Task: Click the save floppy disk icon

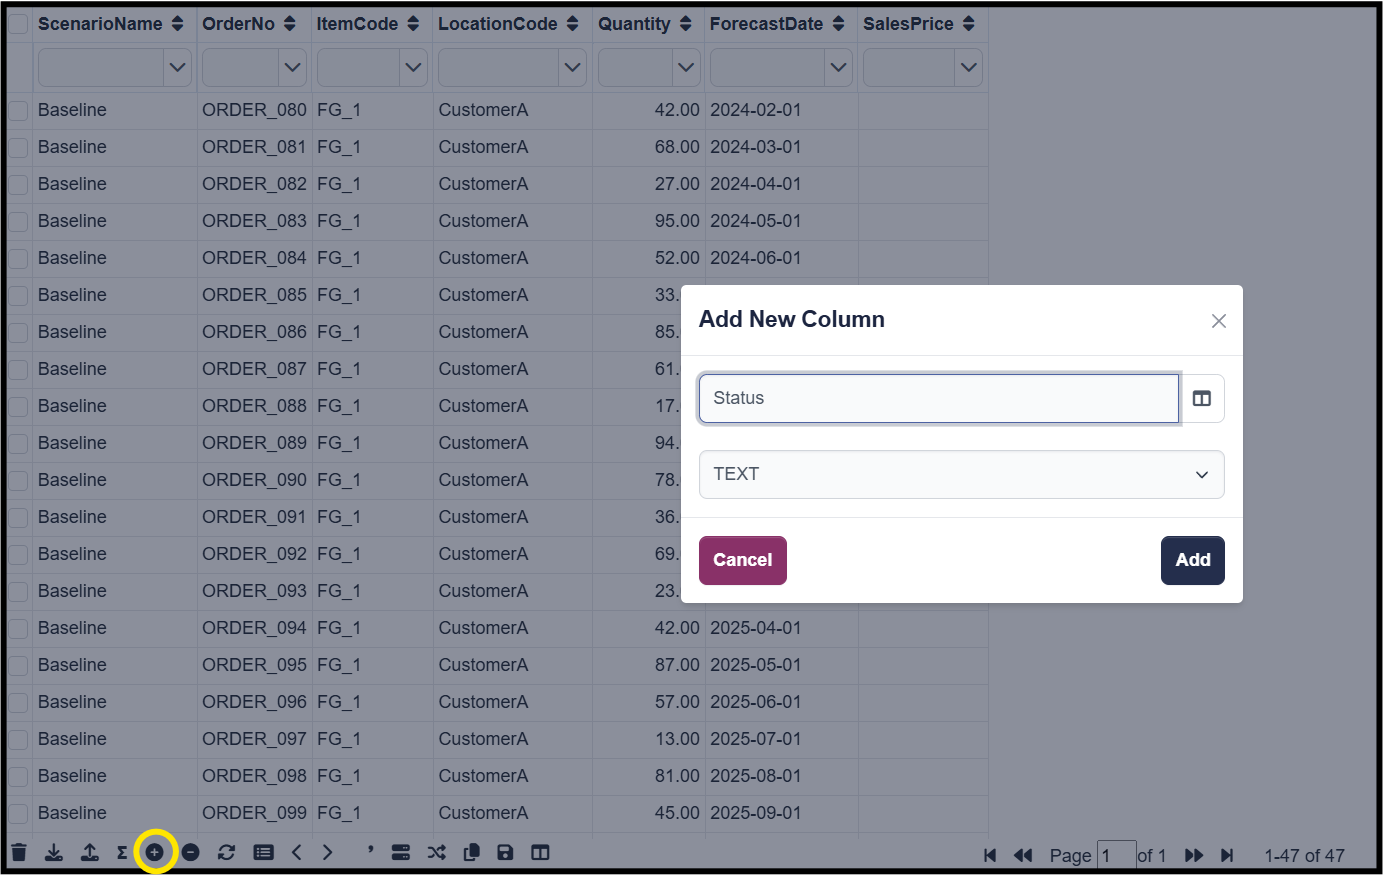Action: [x=505, y=852]
